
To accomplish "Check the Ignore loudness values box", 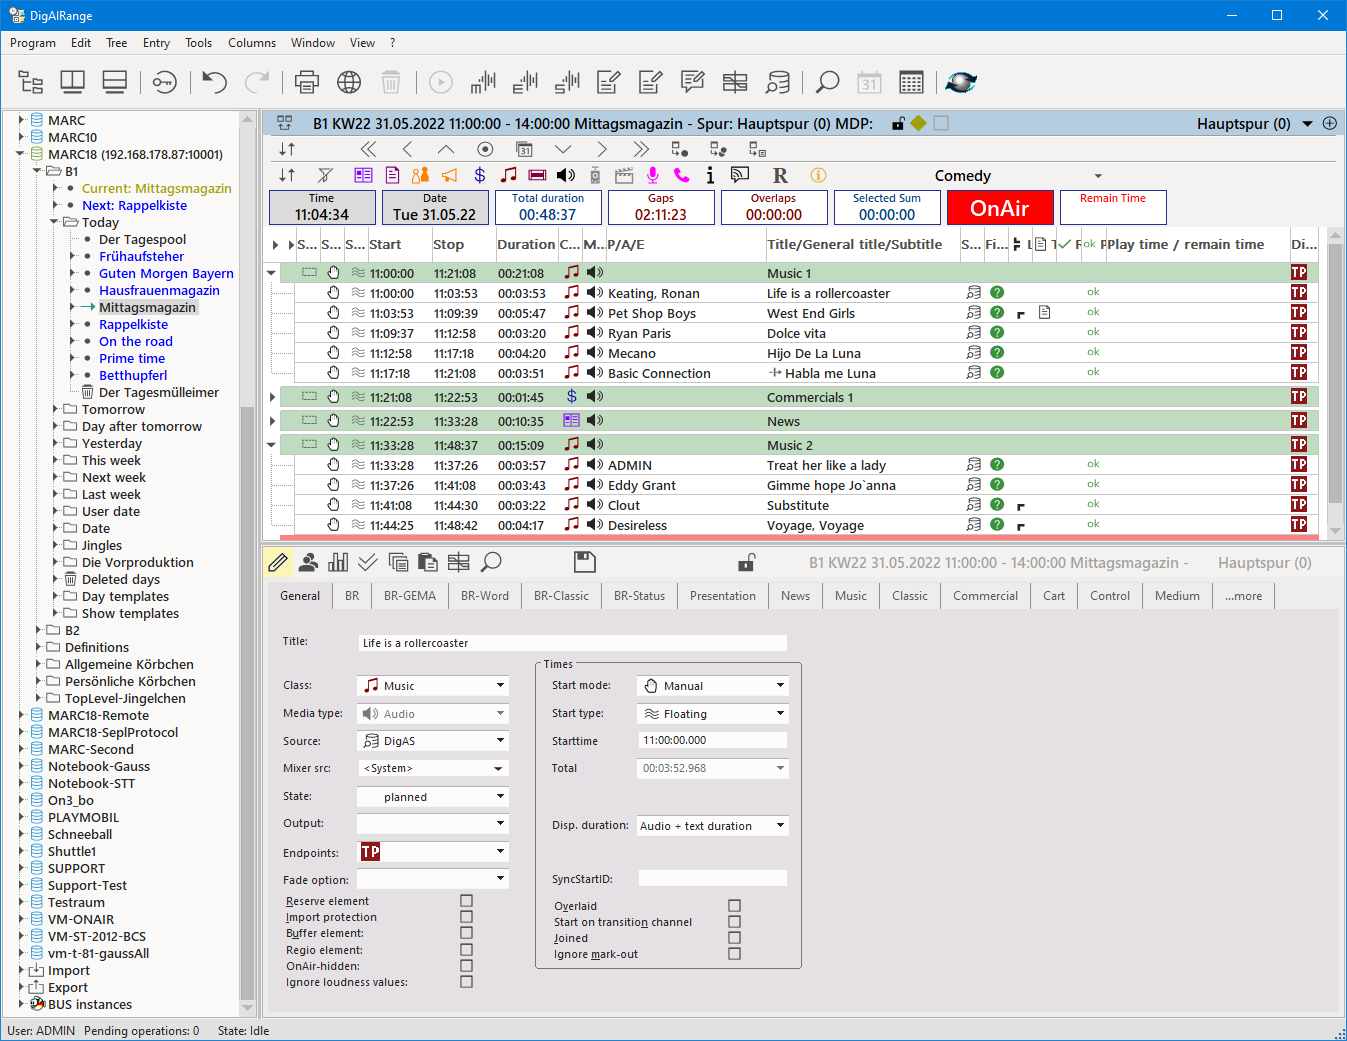I will pyautogui.click(x=466, y=982).
